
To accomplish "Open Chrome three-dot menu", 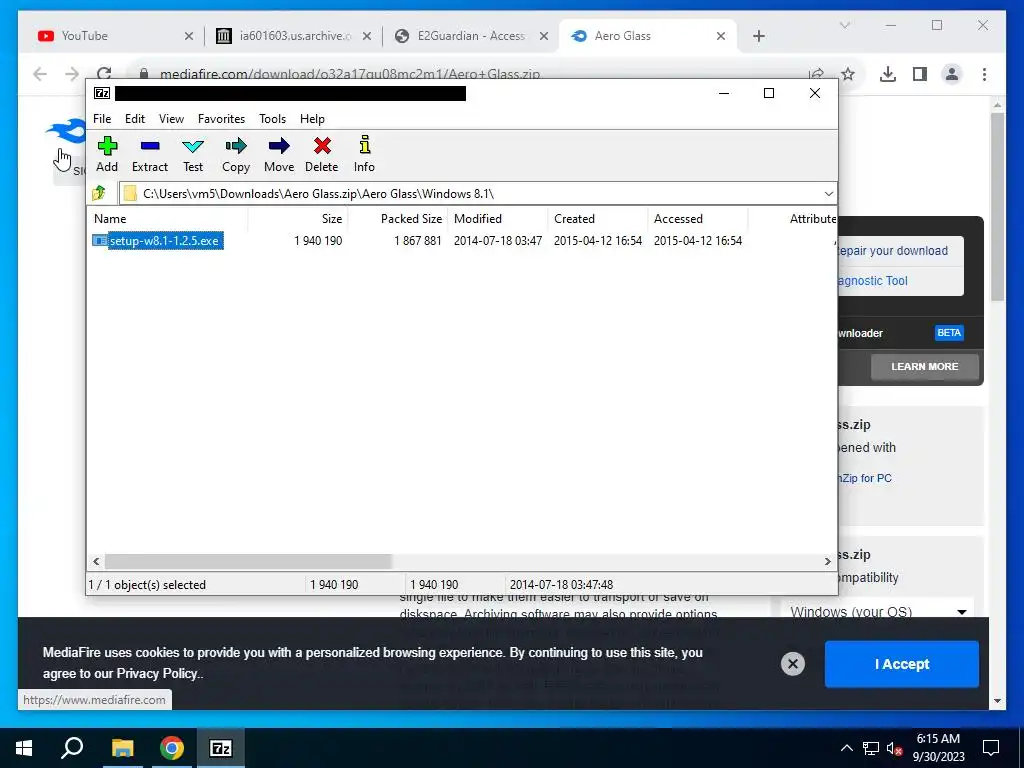I will [x=984, y=74].
